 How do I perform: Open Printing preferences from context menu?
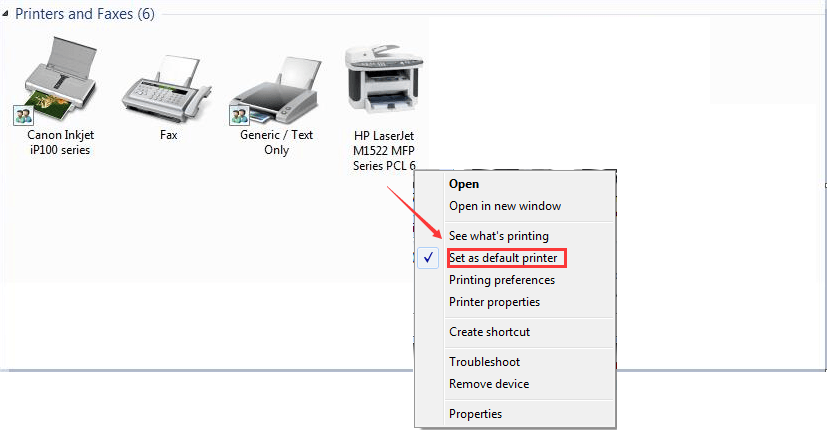[x=502, y=280]
